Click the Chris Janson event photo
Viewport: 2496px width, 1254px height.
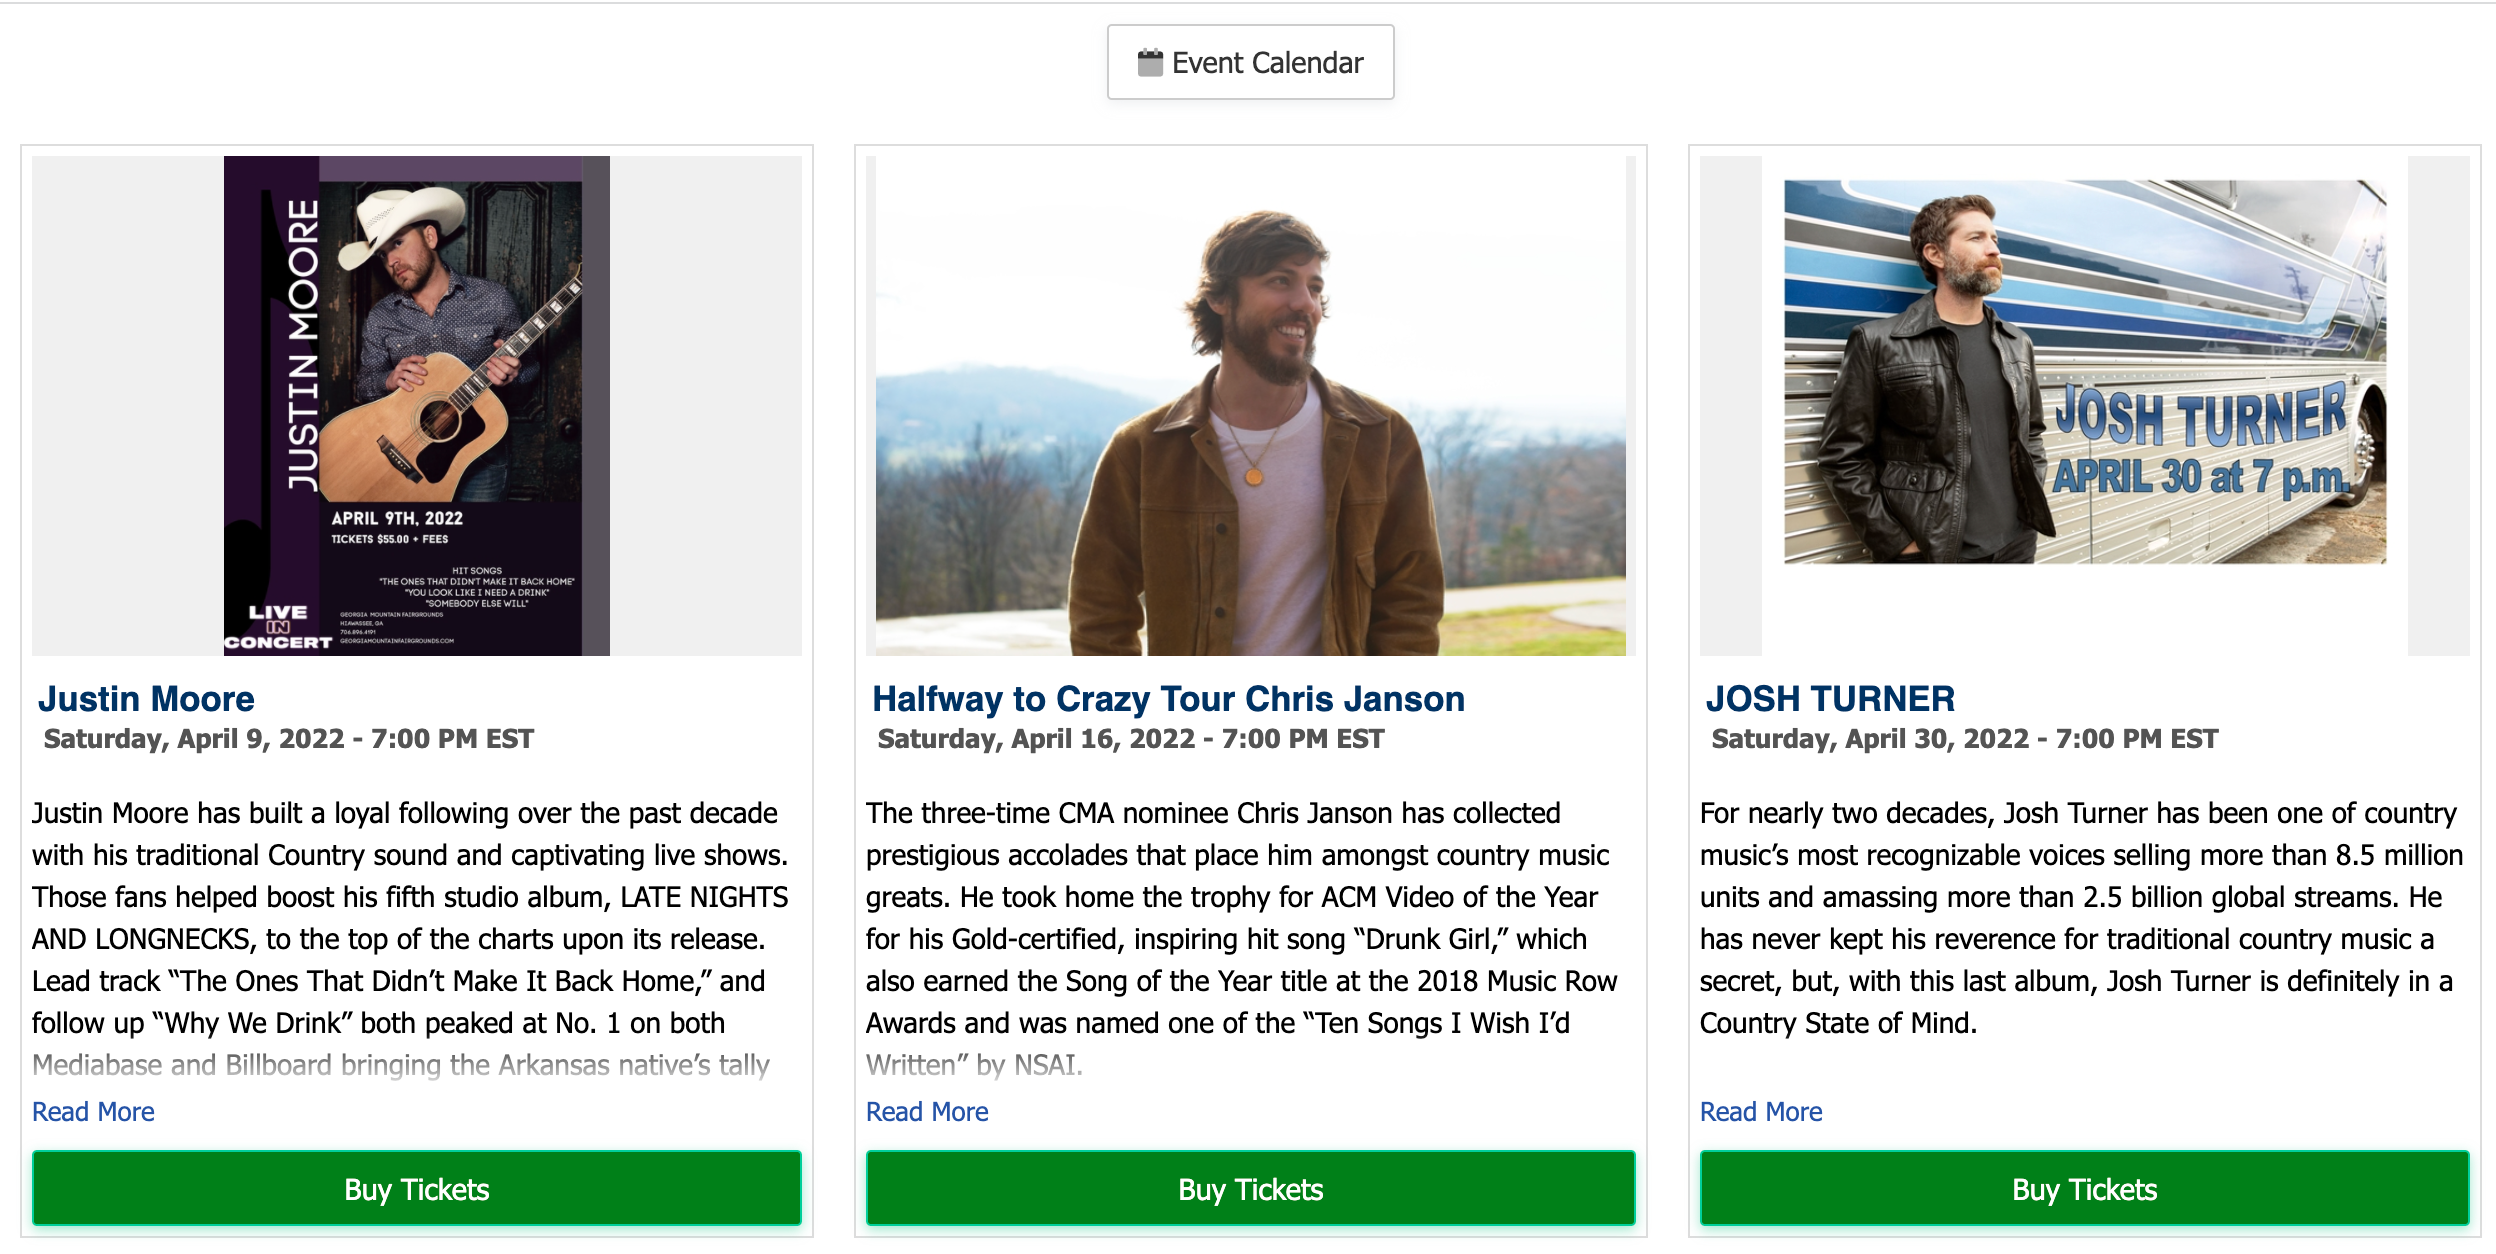(x=1250, y=405)
